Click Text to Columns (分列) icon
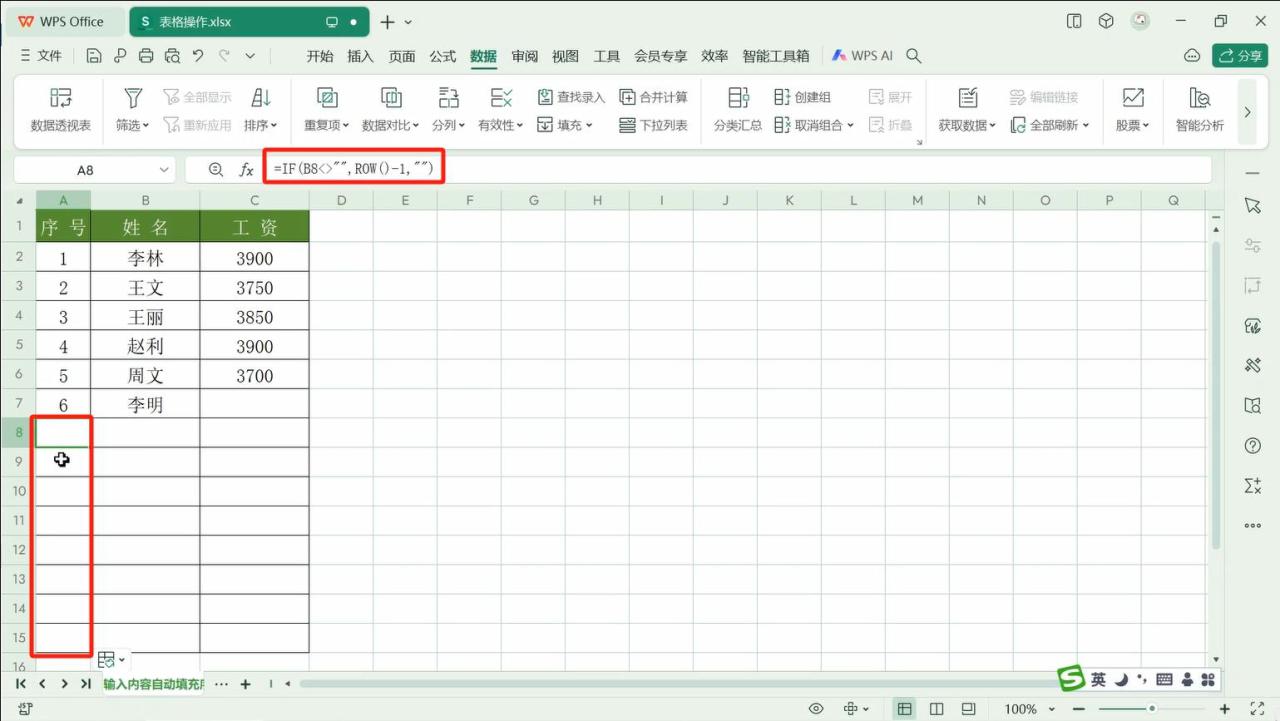This screenshot has height=721, width=1280. click(448, 98)
